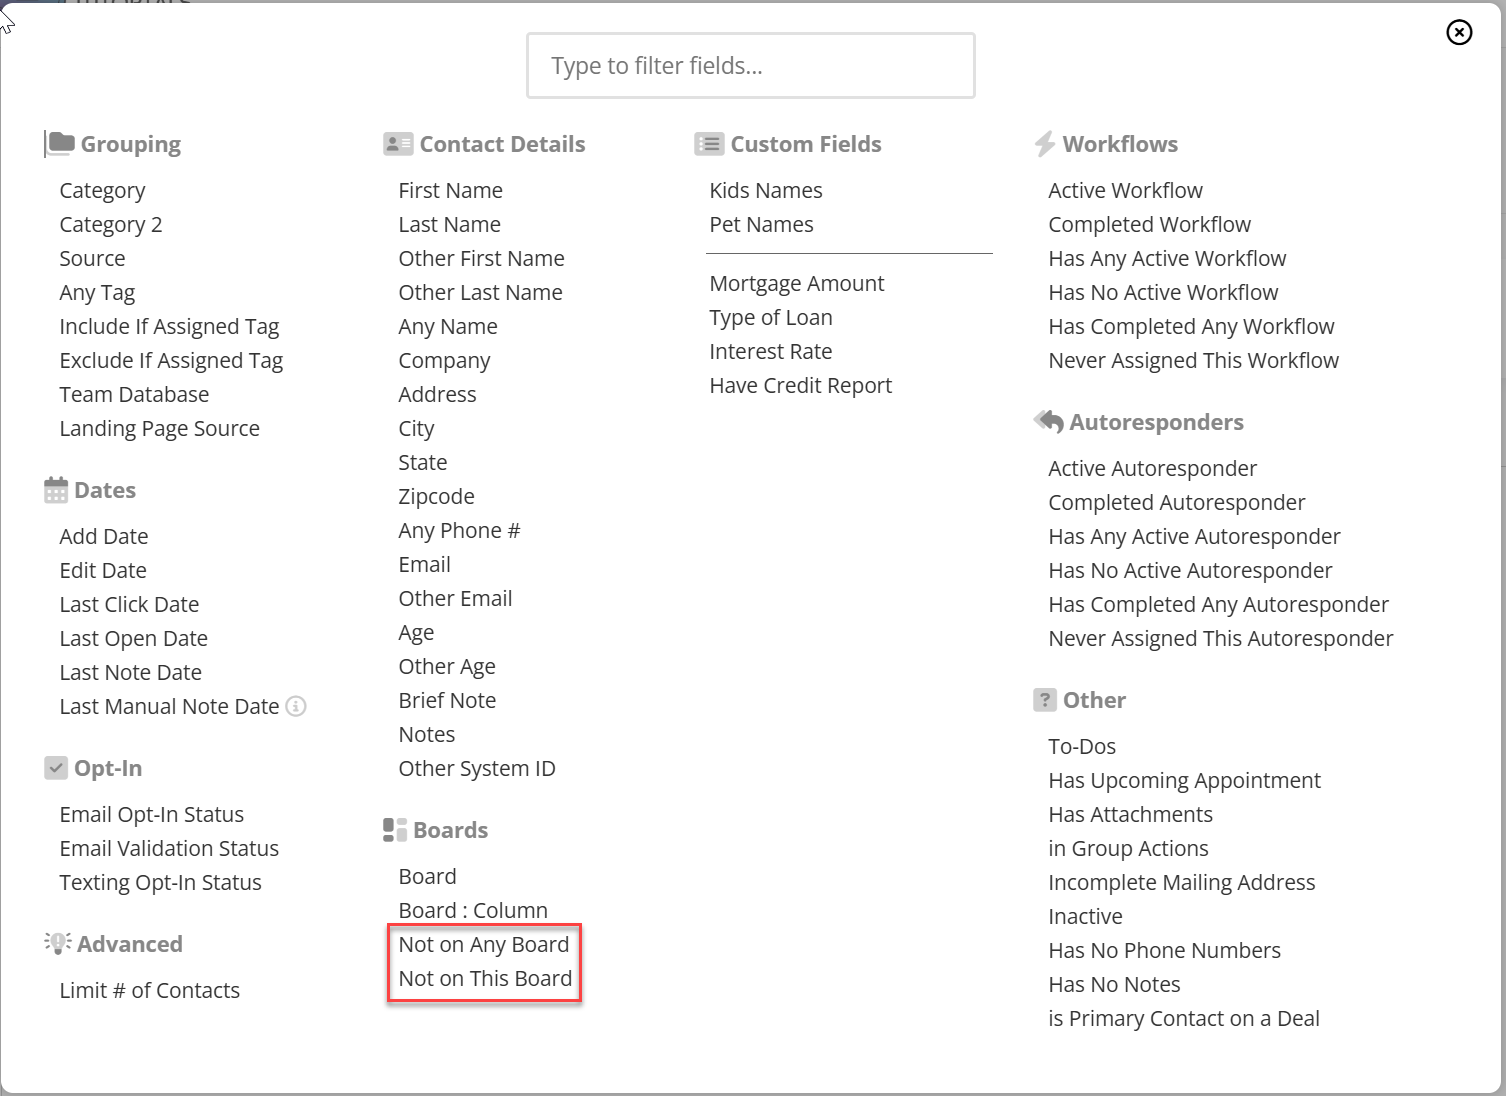The image size is (1506, 1096).
Task: Select the Source field
Action: pos(92,259)
